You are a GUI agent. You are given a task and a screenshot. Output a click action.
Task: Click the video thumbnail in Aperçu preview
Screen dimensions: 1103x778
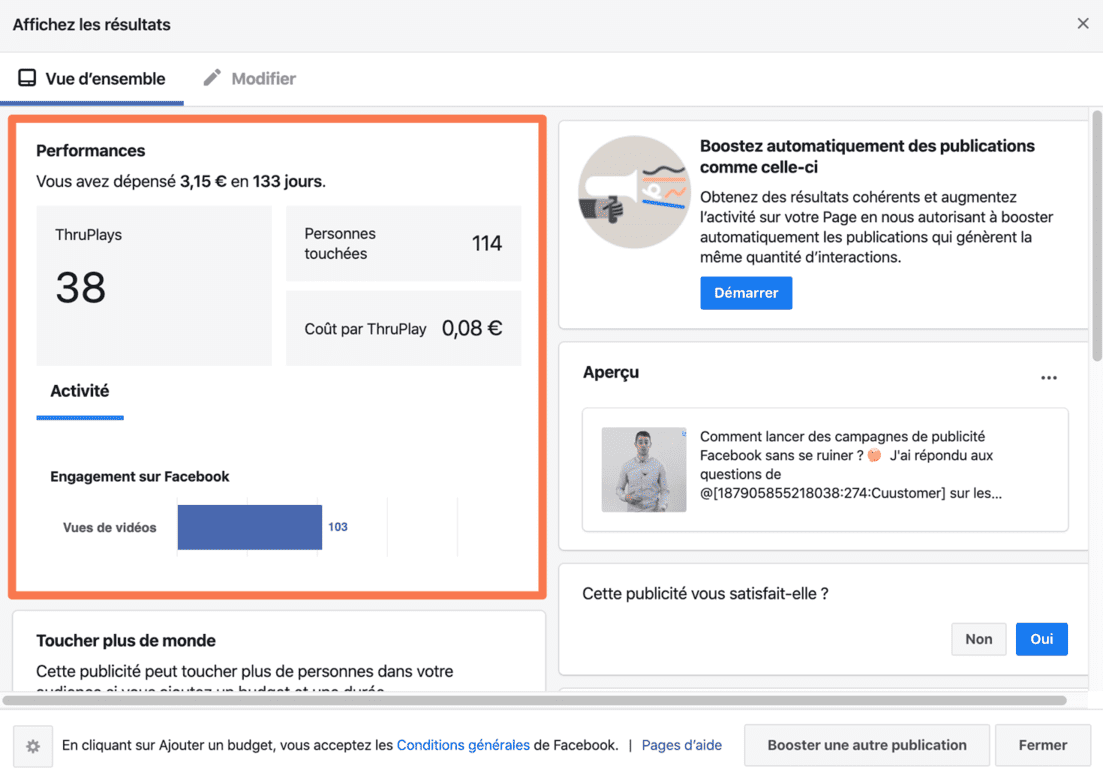(x=644, y=470)
